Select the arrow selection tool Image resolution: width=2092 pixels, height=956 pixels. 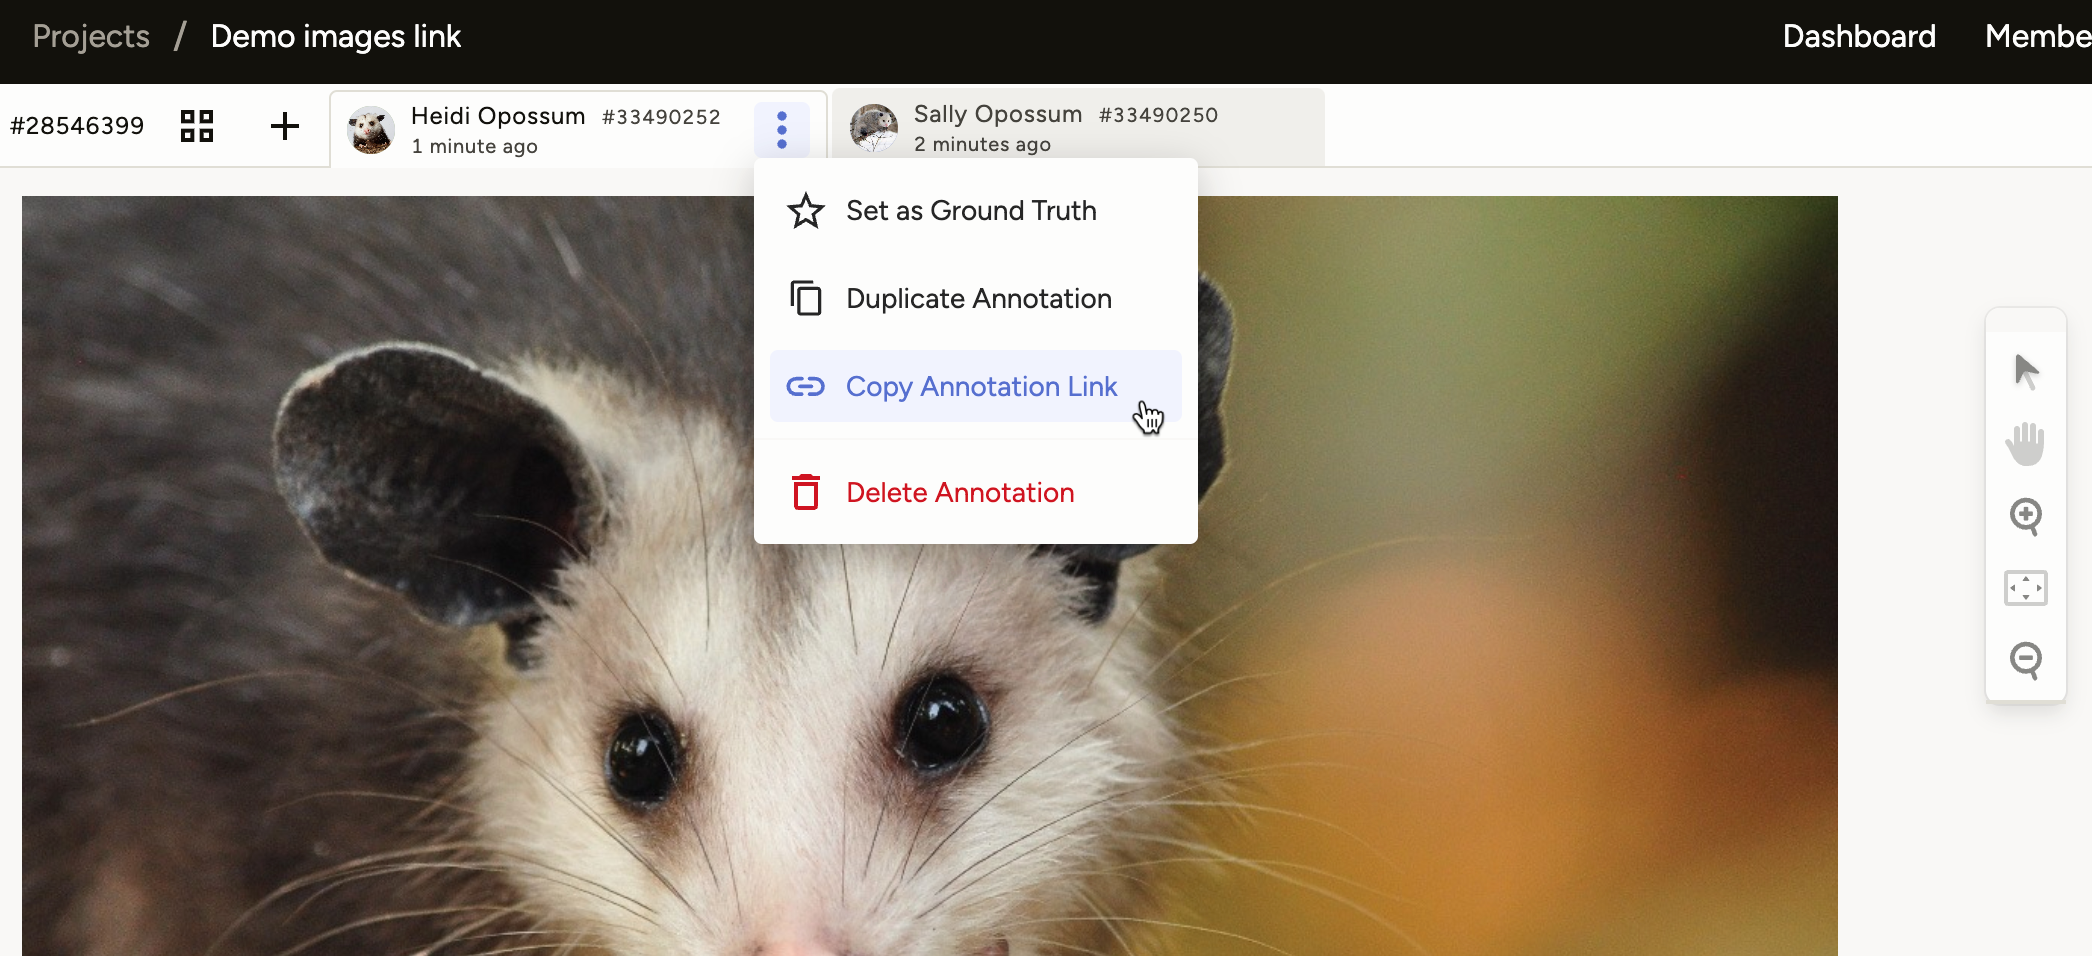(2025, 370)
